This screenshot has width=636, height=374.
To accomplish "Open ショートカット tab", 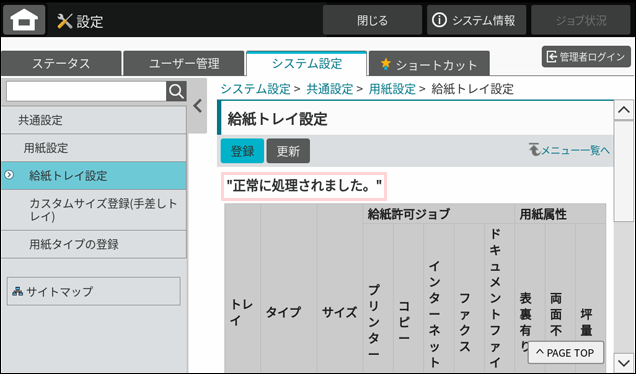I will (429, 64).
